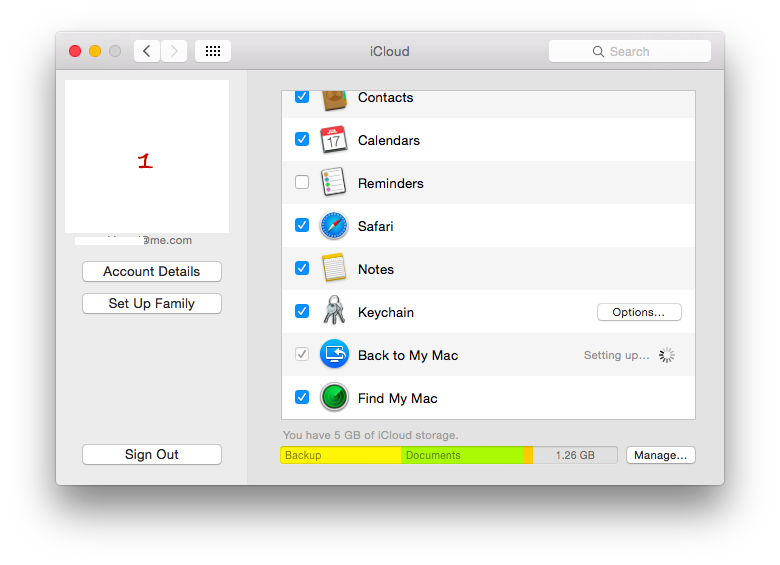780x565 pixels.
Task: Click the Setting up… status text
Action: pos(617,355)
